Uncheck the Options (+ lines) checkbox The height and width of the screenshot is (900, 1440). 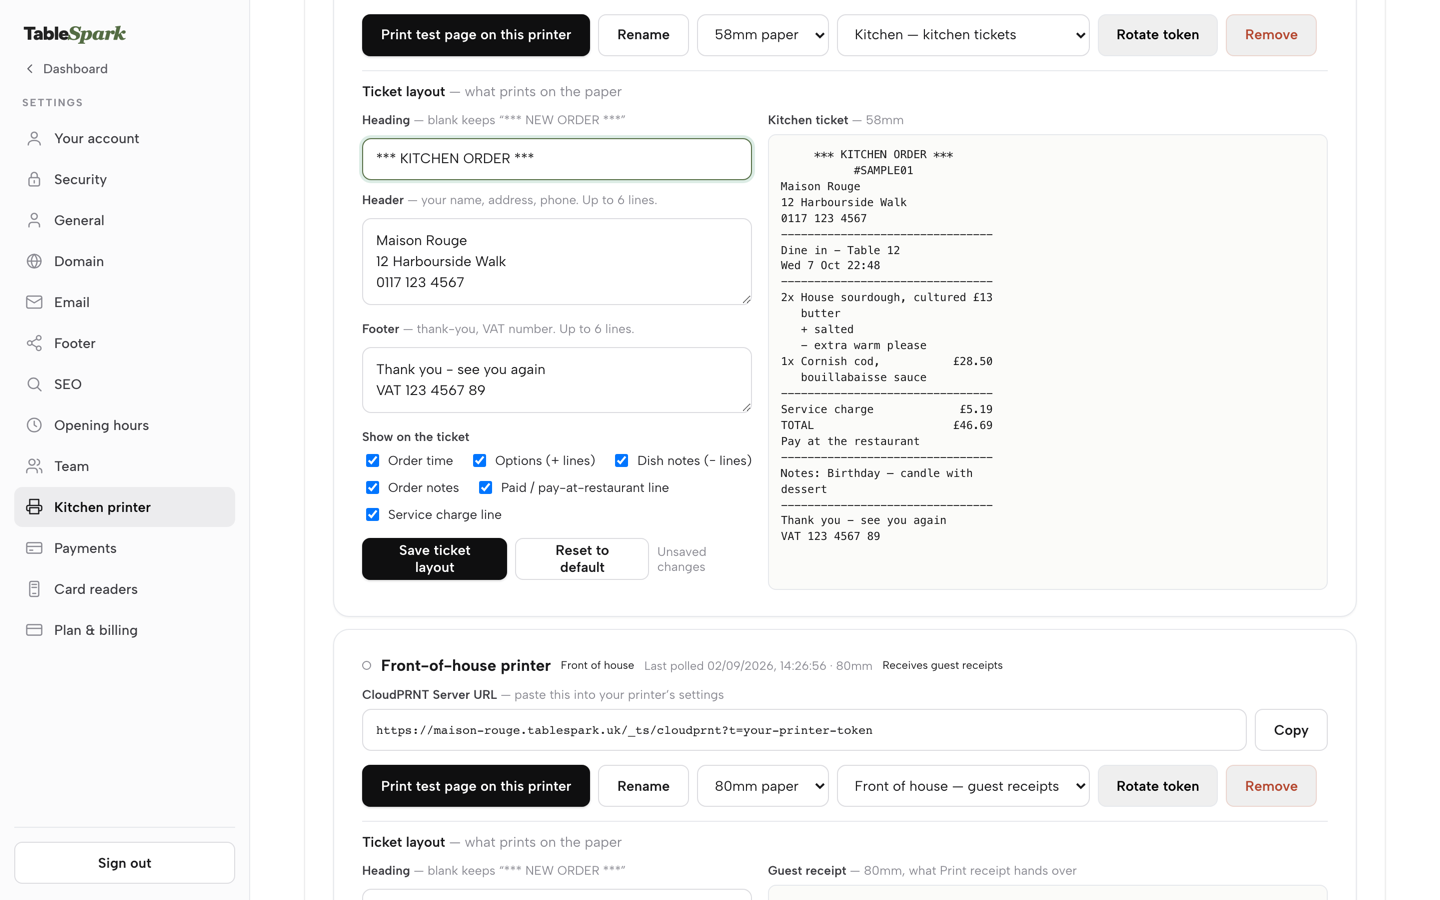(479, 461)
